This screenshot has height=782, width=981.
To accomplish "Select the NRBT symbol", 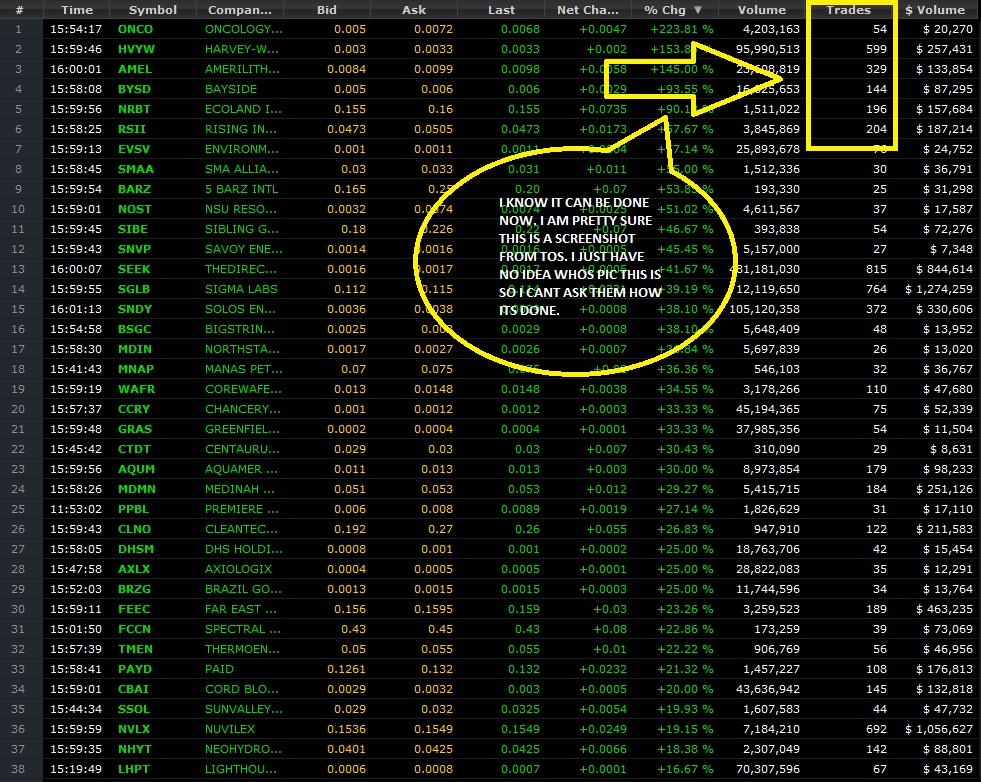I will pyautogui.click(x=135, y=109).
